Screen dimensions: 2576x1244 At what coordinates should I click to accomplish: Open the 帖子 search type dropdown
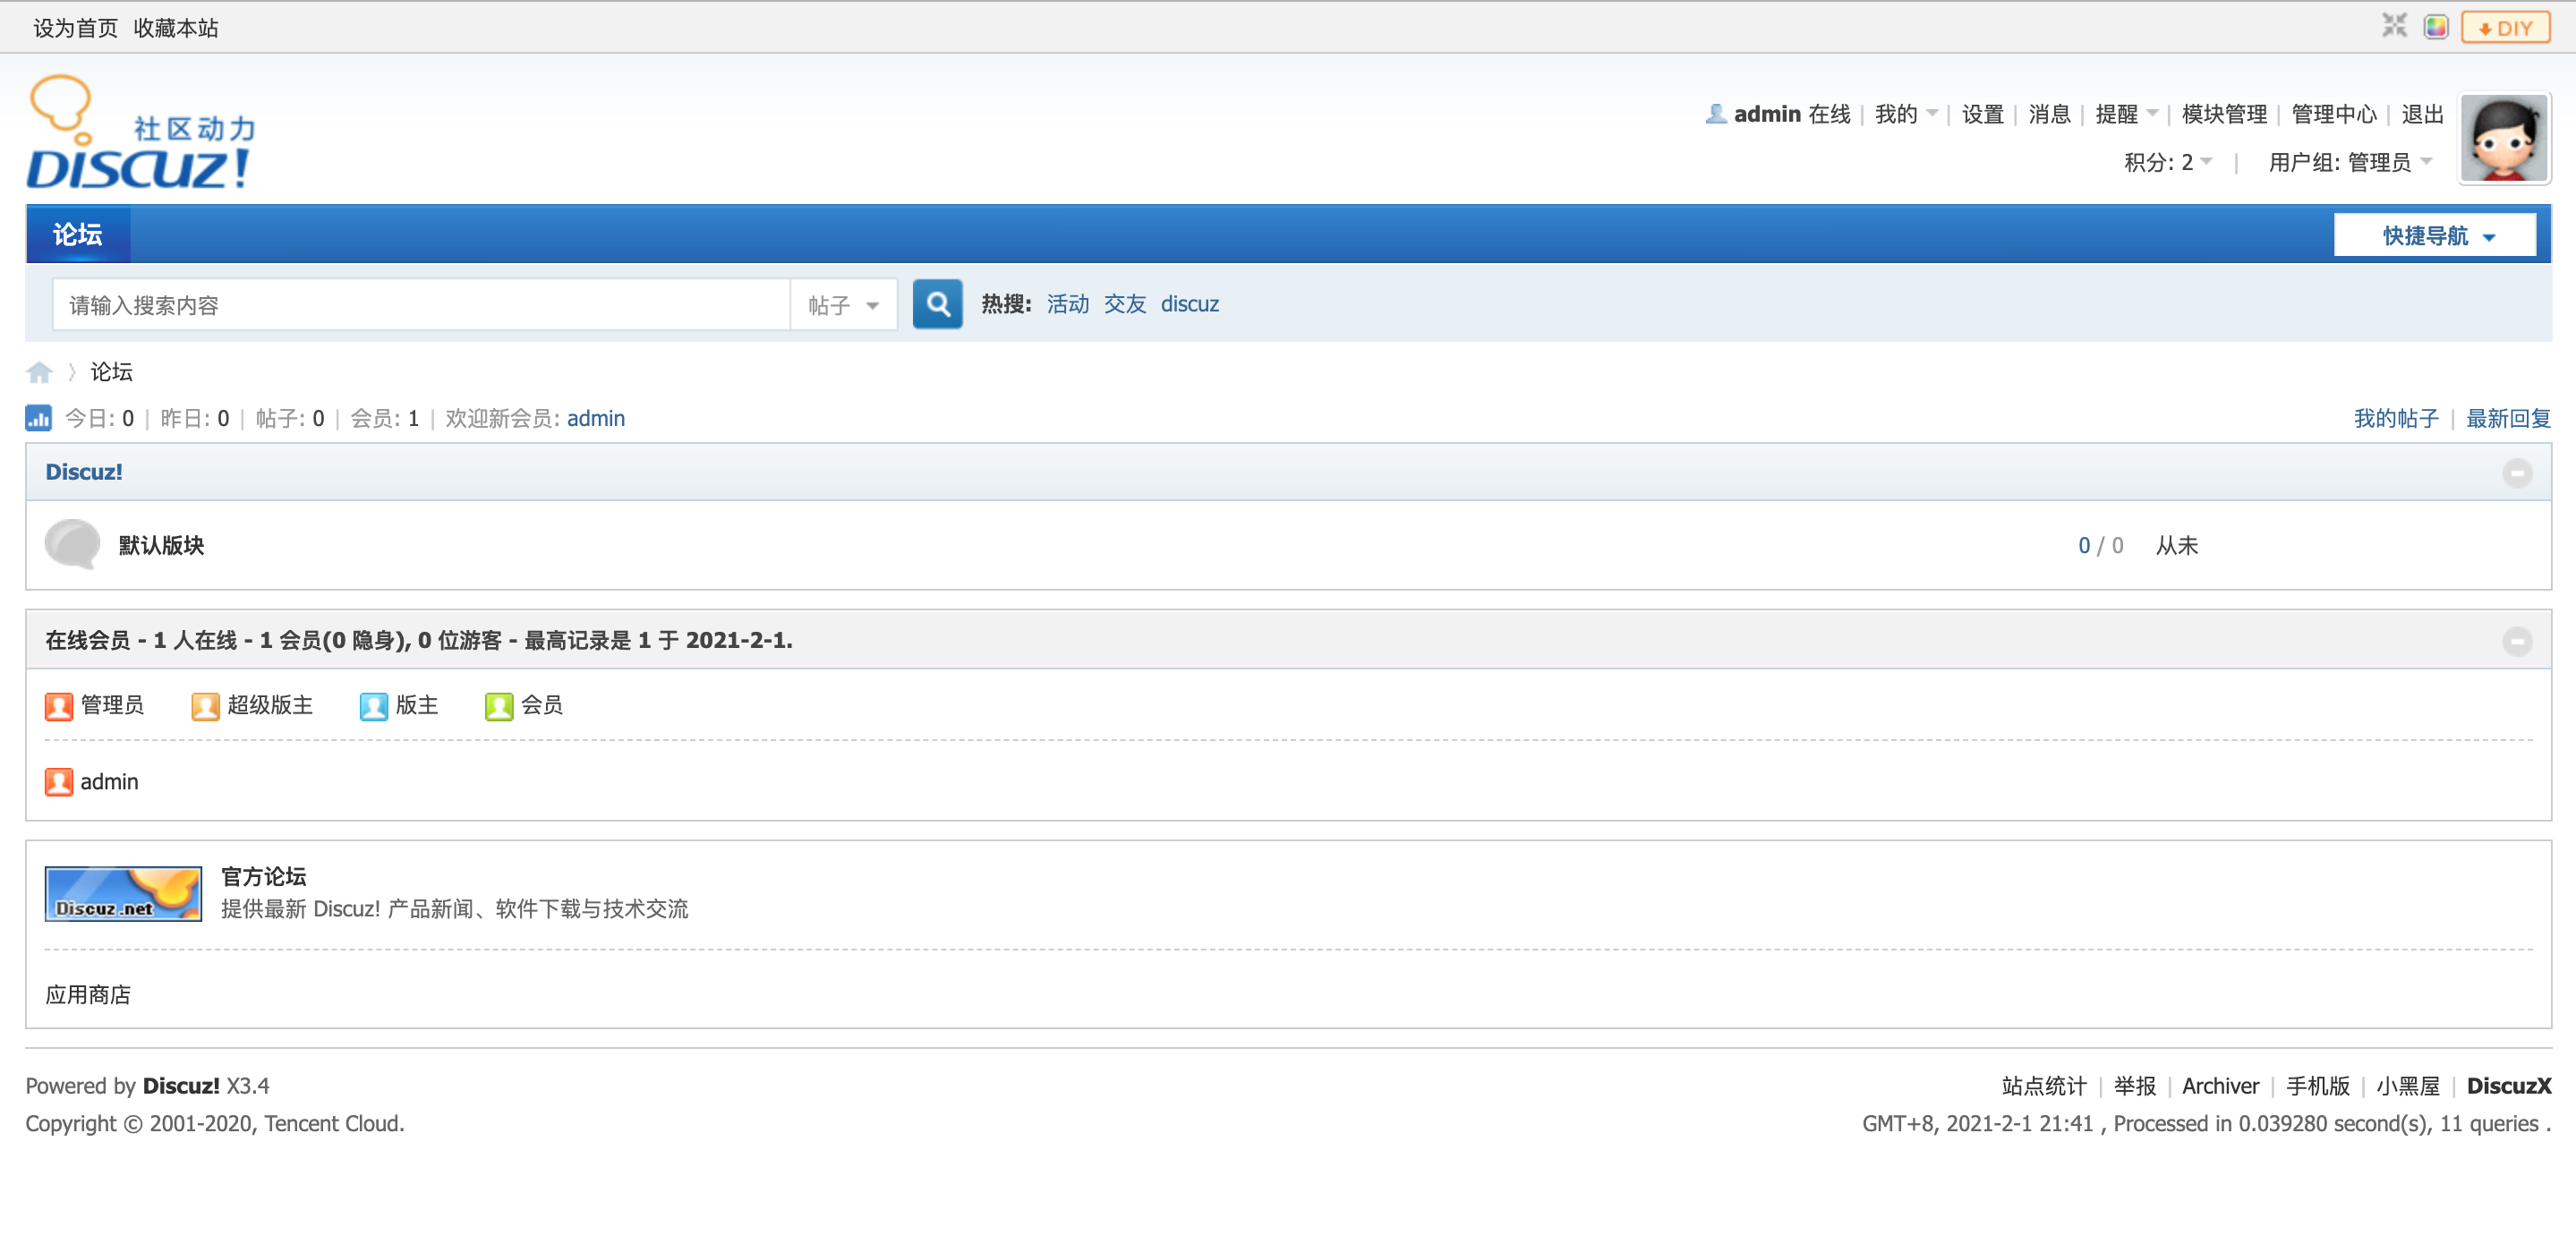click(x=844, y=304)
